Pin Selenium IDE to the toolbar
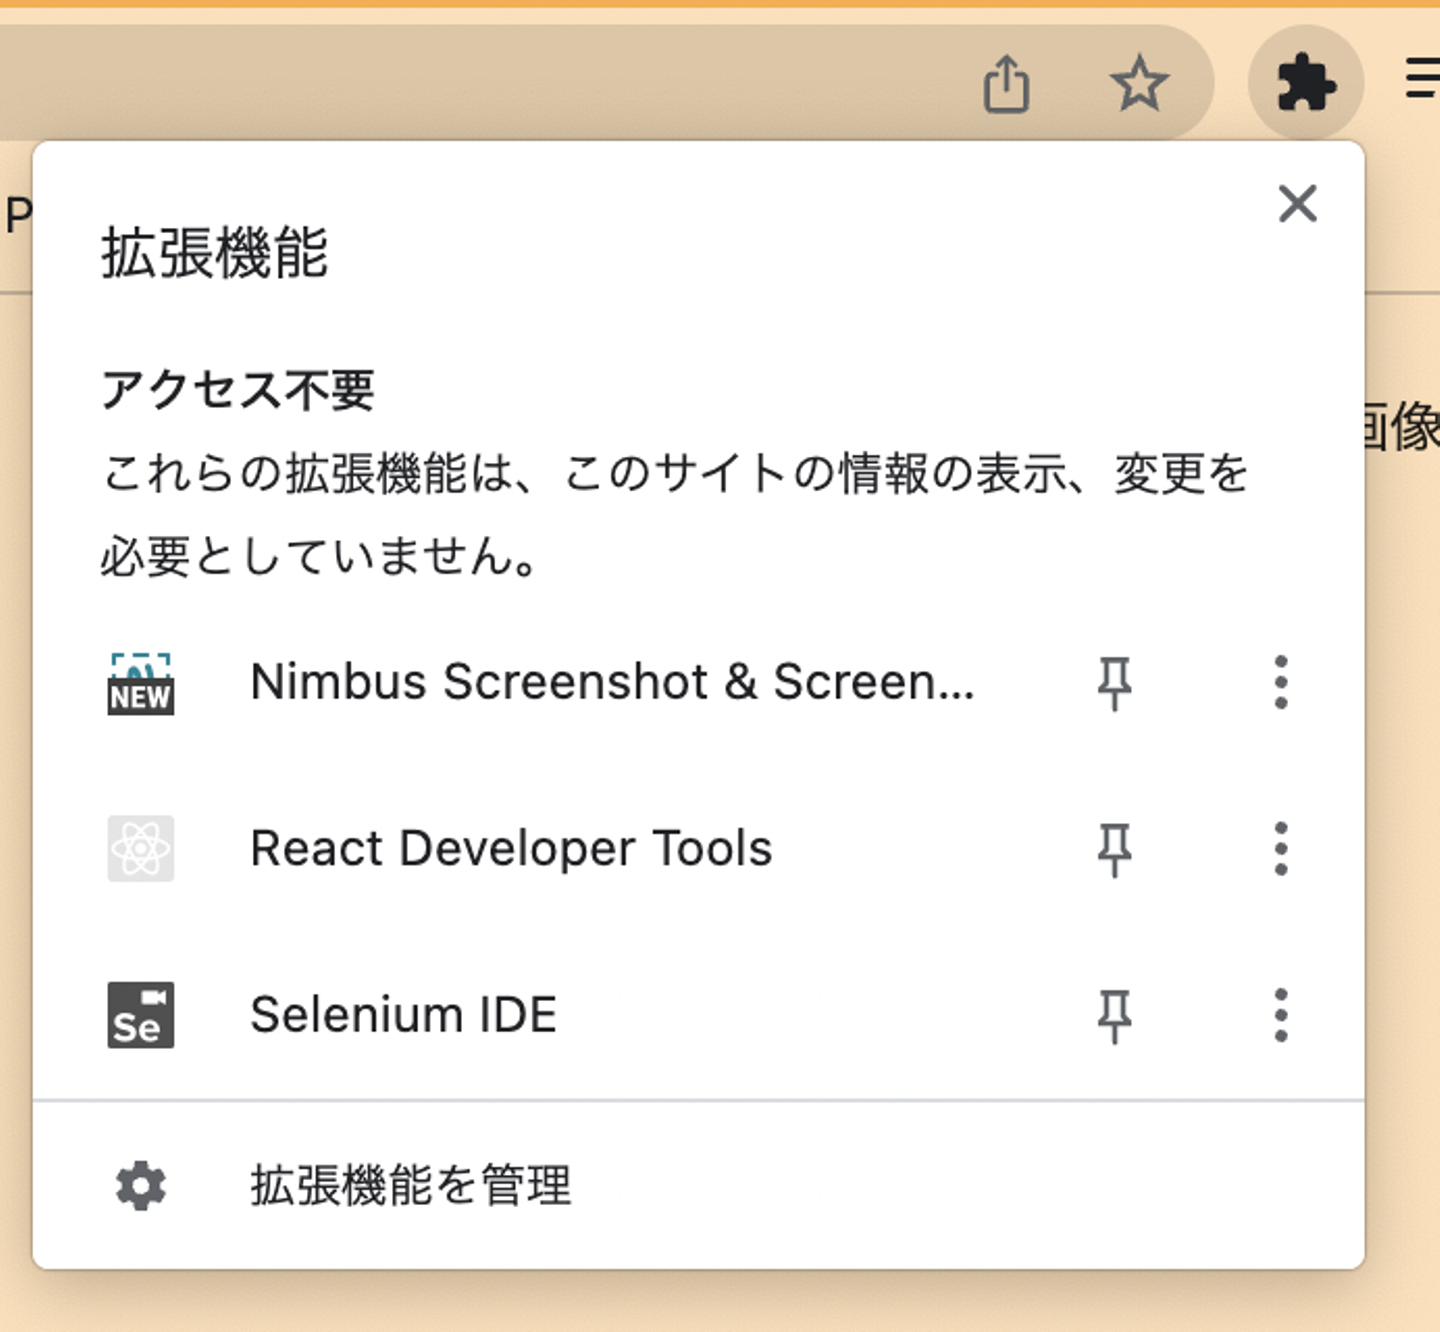 (1114, 1016)
